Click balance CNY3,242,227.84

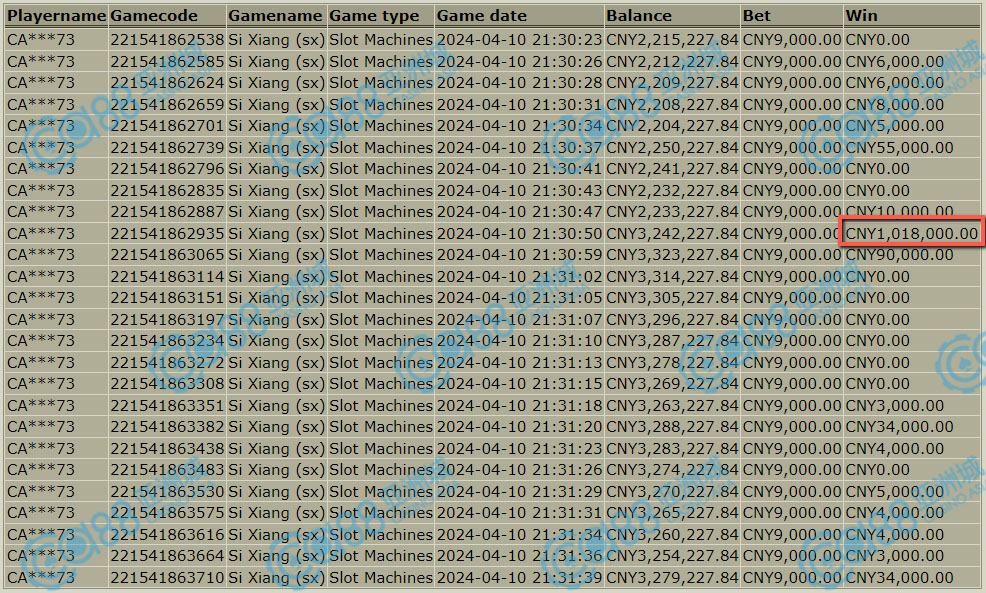pyautogui.click(x=672, y=233)
